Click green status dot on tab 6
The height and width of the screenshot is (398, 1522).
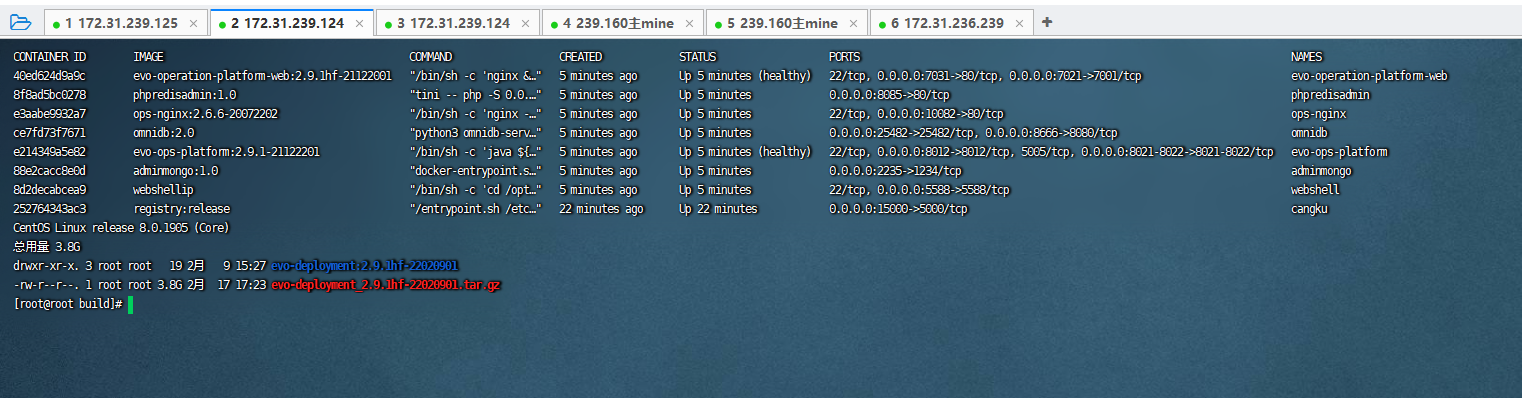point(882,24)
